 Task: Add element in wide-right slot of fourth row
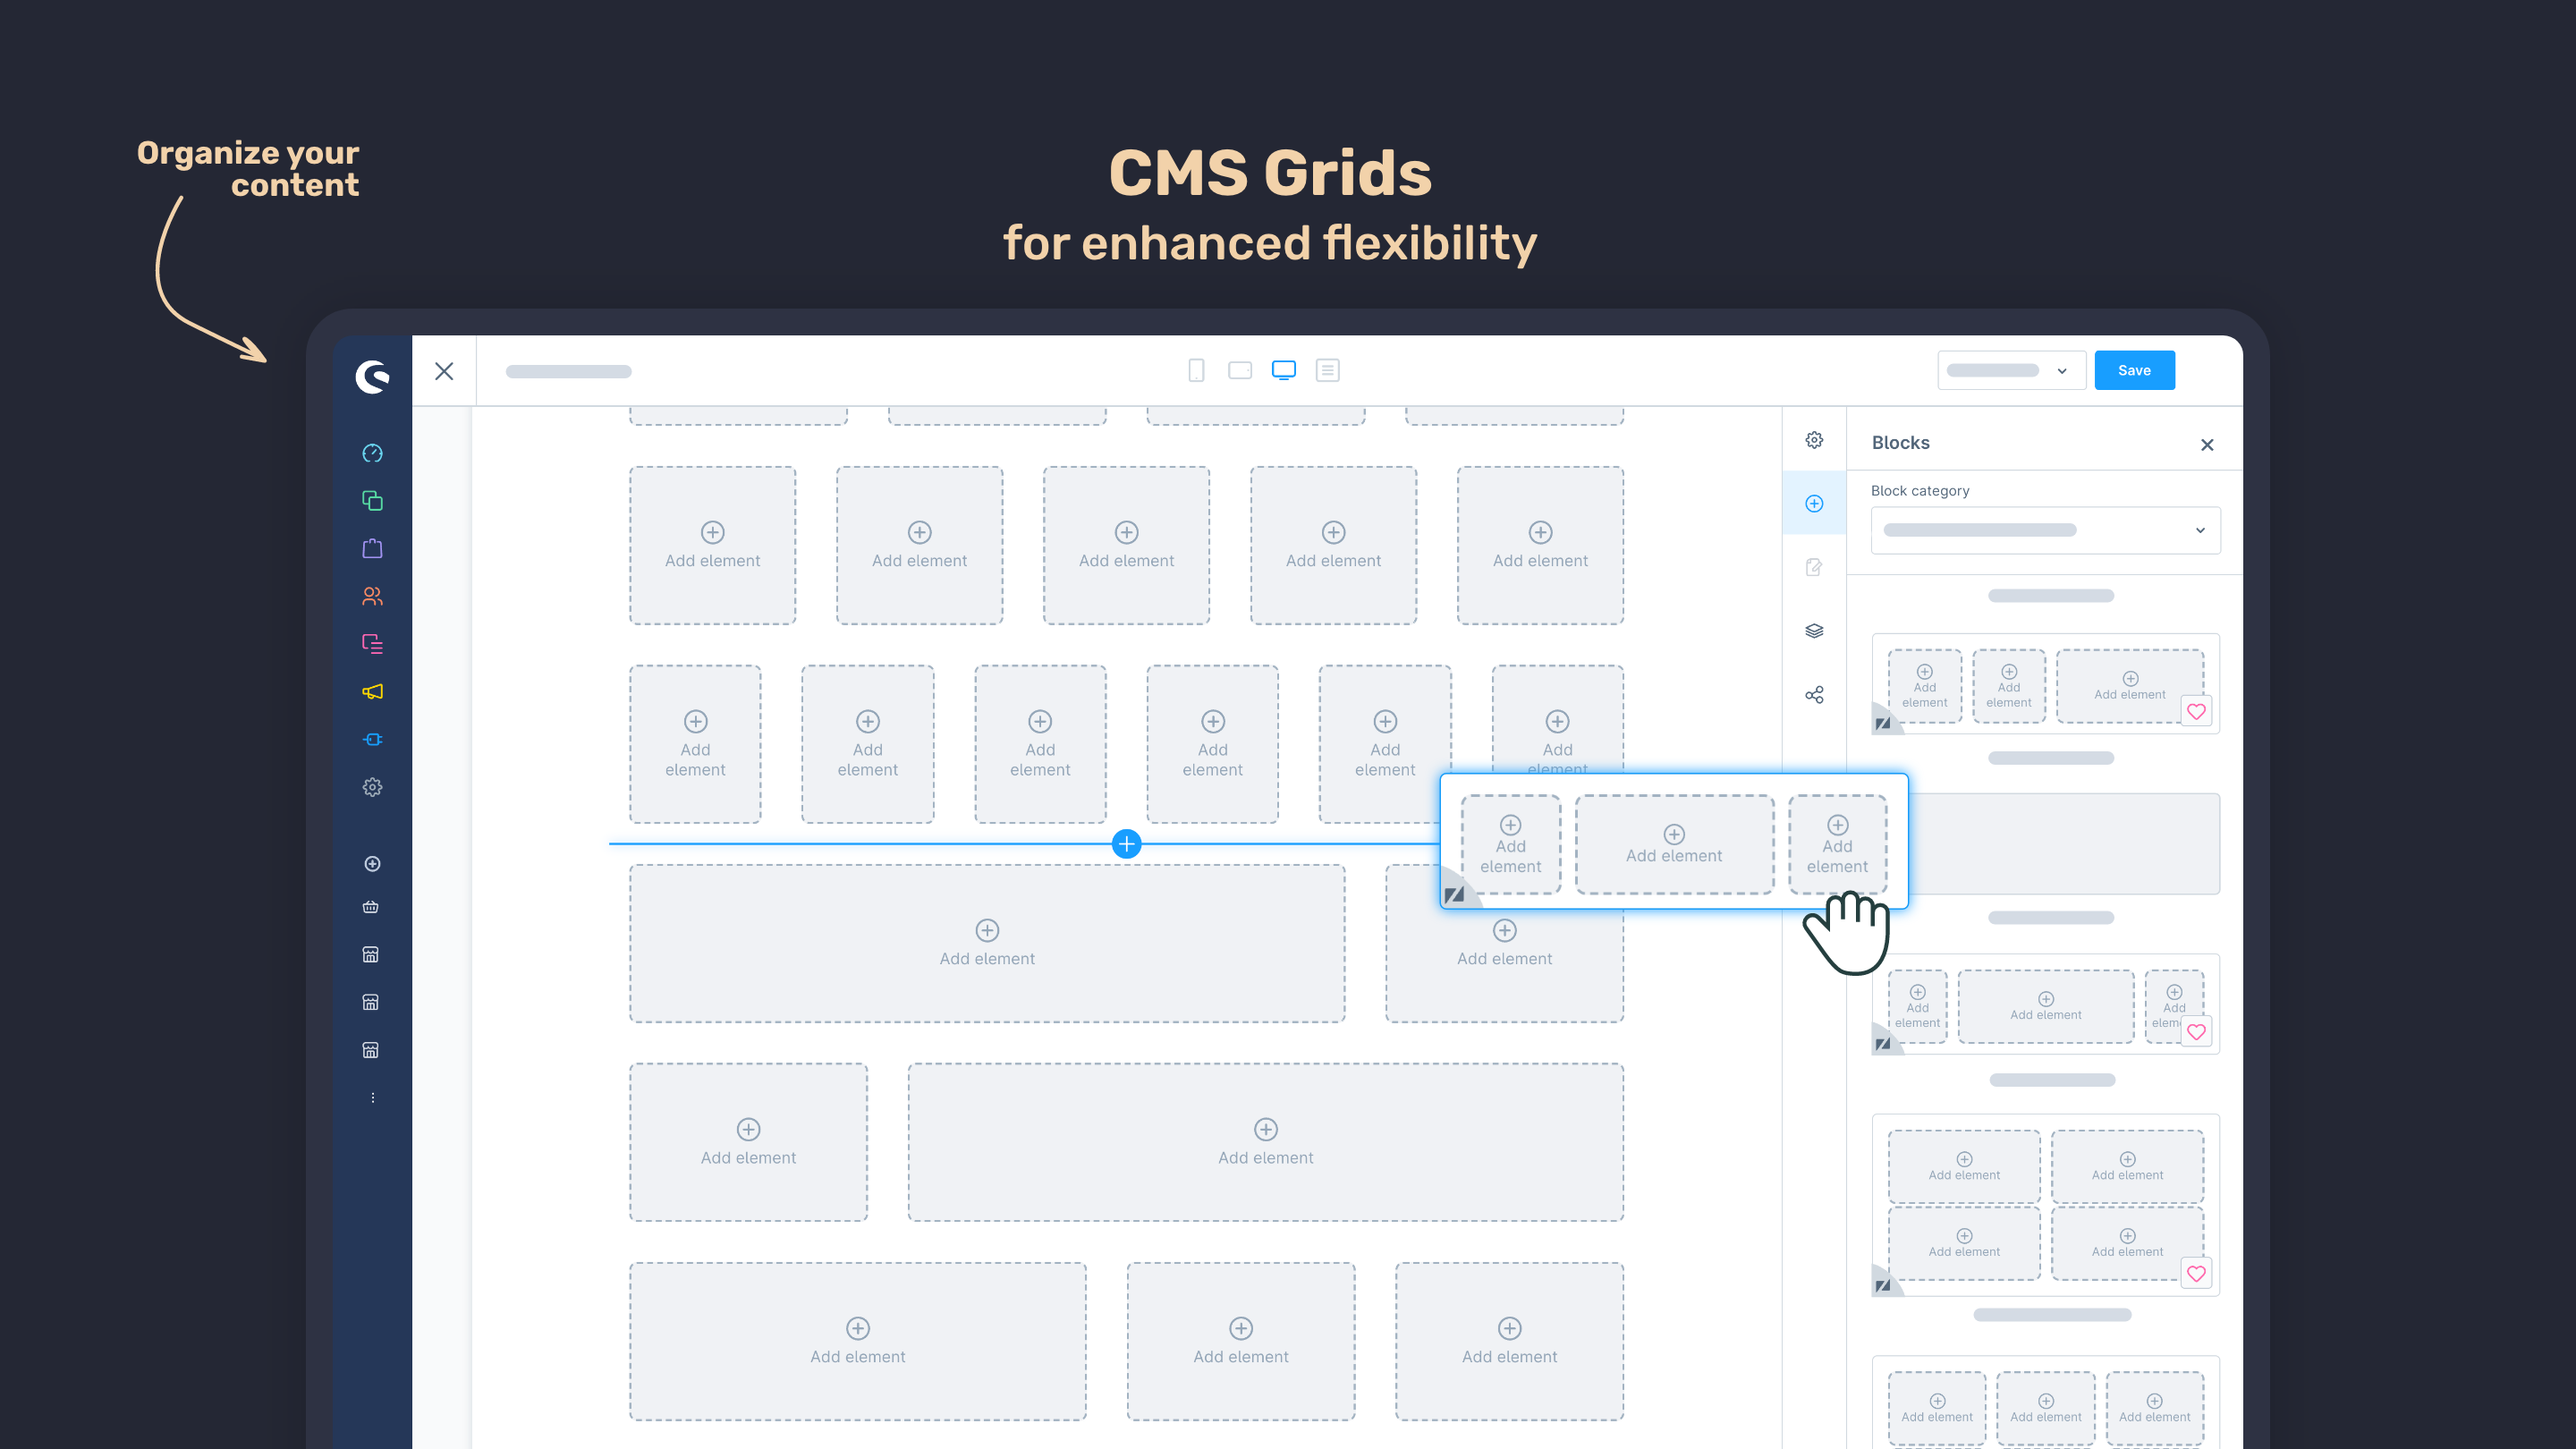[x=1265, y=1143]
